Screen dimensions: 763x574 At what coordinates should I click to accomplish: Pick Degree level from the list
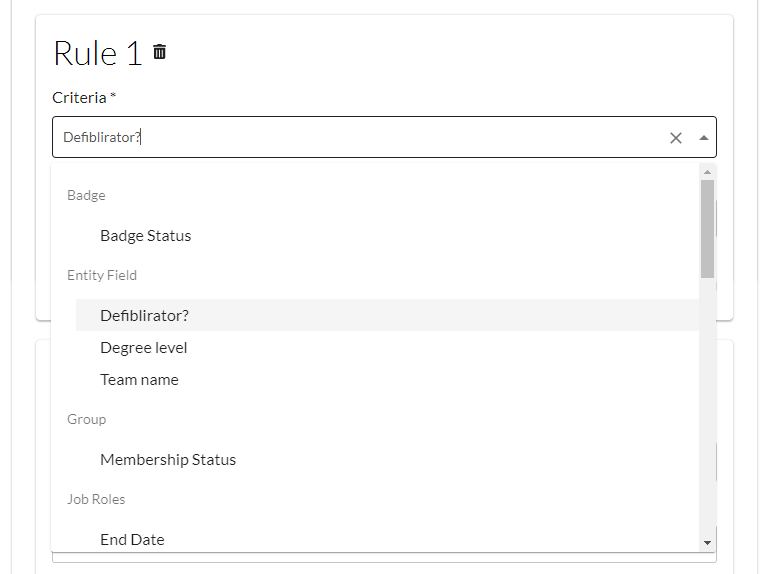(143, 348)
